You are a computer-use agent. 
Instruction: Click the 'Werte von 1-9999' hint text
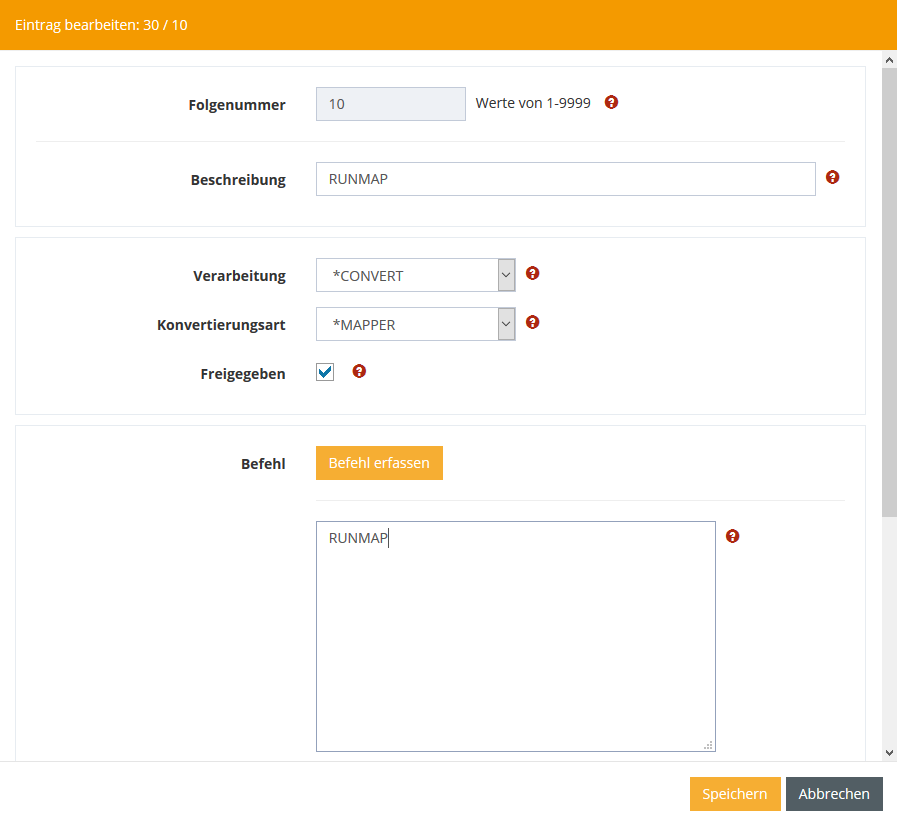pos(533,103)
